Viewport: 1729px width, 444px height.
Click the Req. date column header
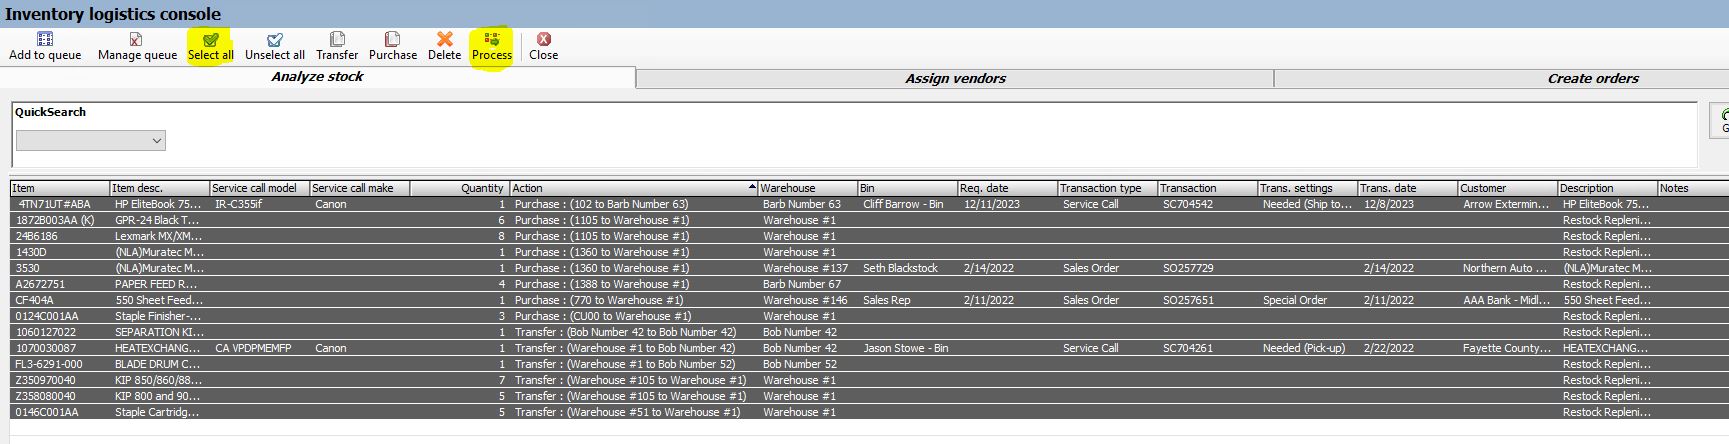tap(1007, 188)
